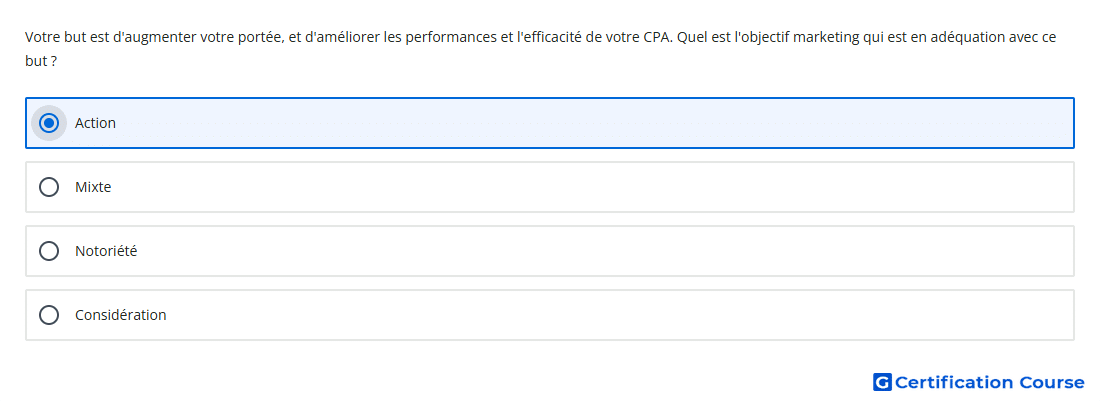
Task: Select the Mixte radio button
Action: pyautogui.click(x=49, y=187)
